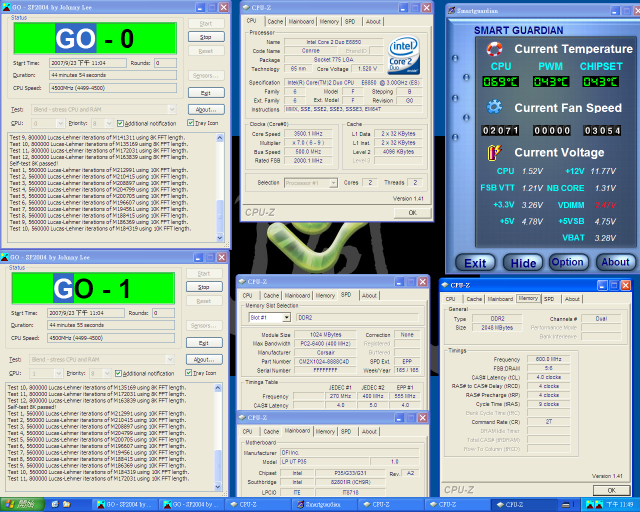Switch to first GO - SP2004 taskbar button
Viewport: 640px width, 512px height.
pyautogui.click(x=124, y=505)
